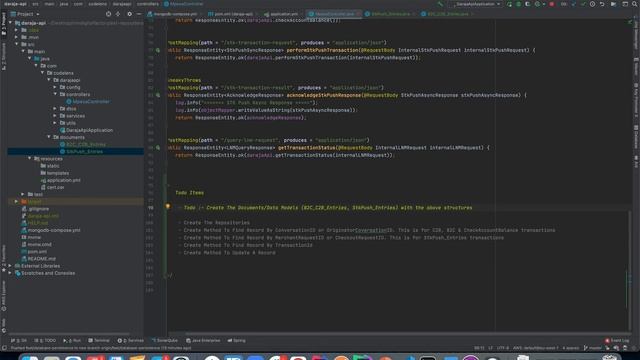Expand the utils package node
Viewport: 640px width, 360px height.
pyautogui.click(x=55, y=123)
